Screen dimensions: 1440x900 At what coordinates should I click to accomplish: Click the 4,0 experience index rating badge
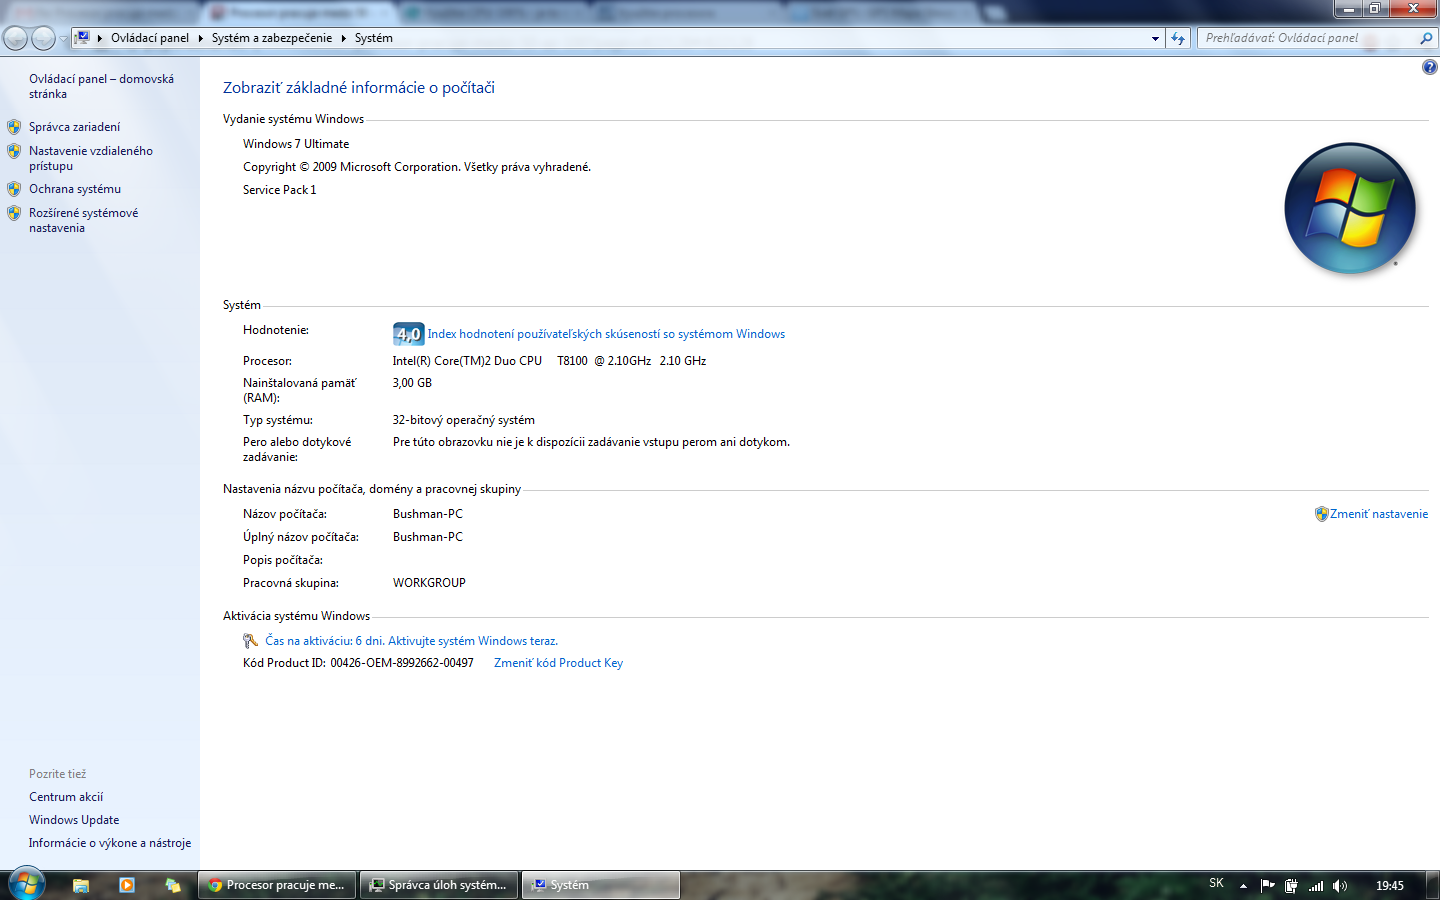[x=408, y=334]
